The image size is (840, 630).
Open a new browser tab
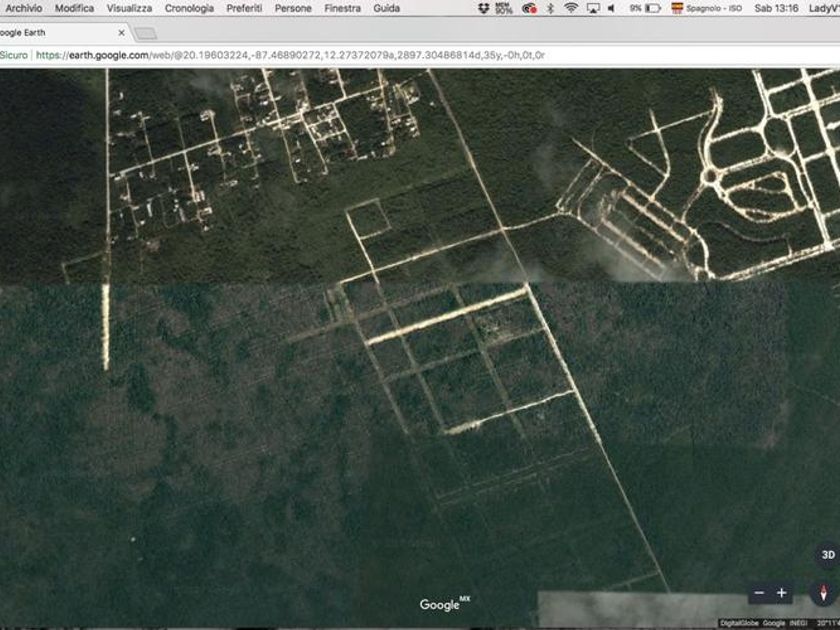[x=145, y=33]
